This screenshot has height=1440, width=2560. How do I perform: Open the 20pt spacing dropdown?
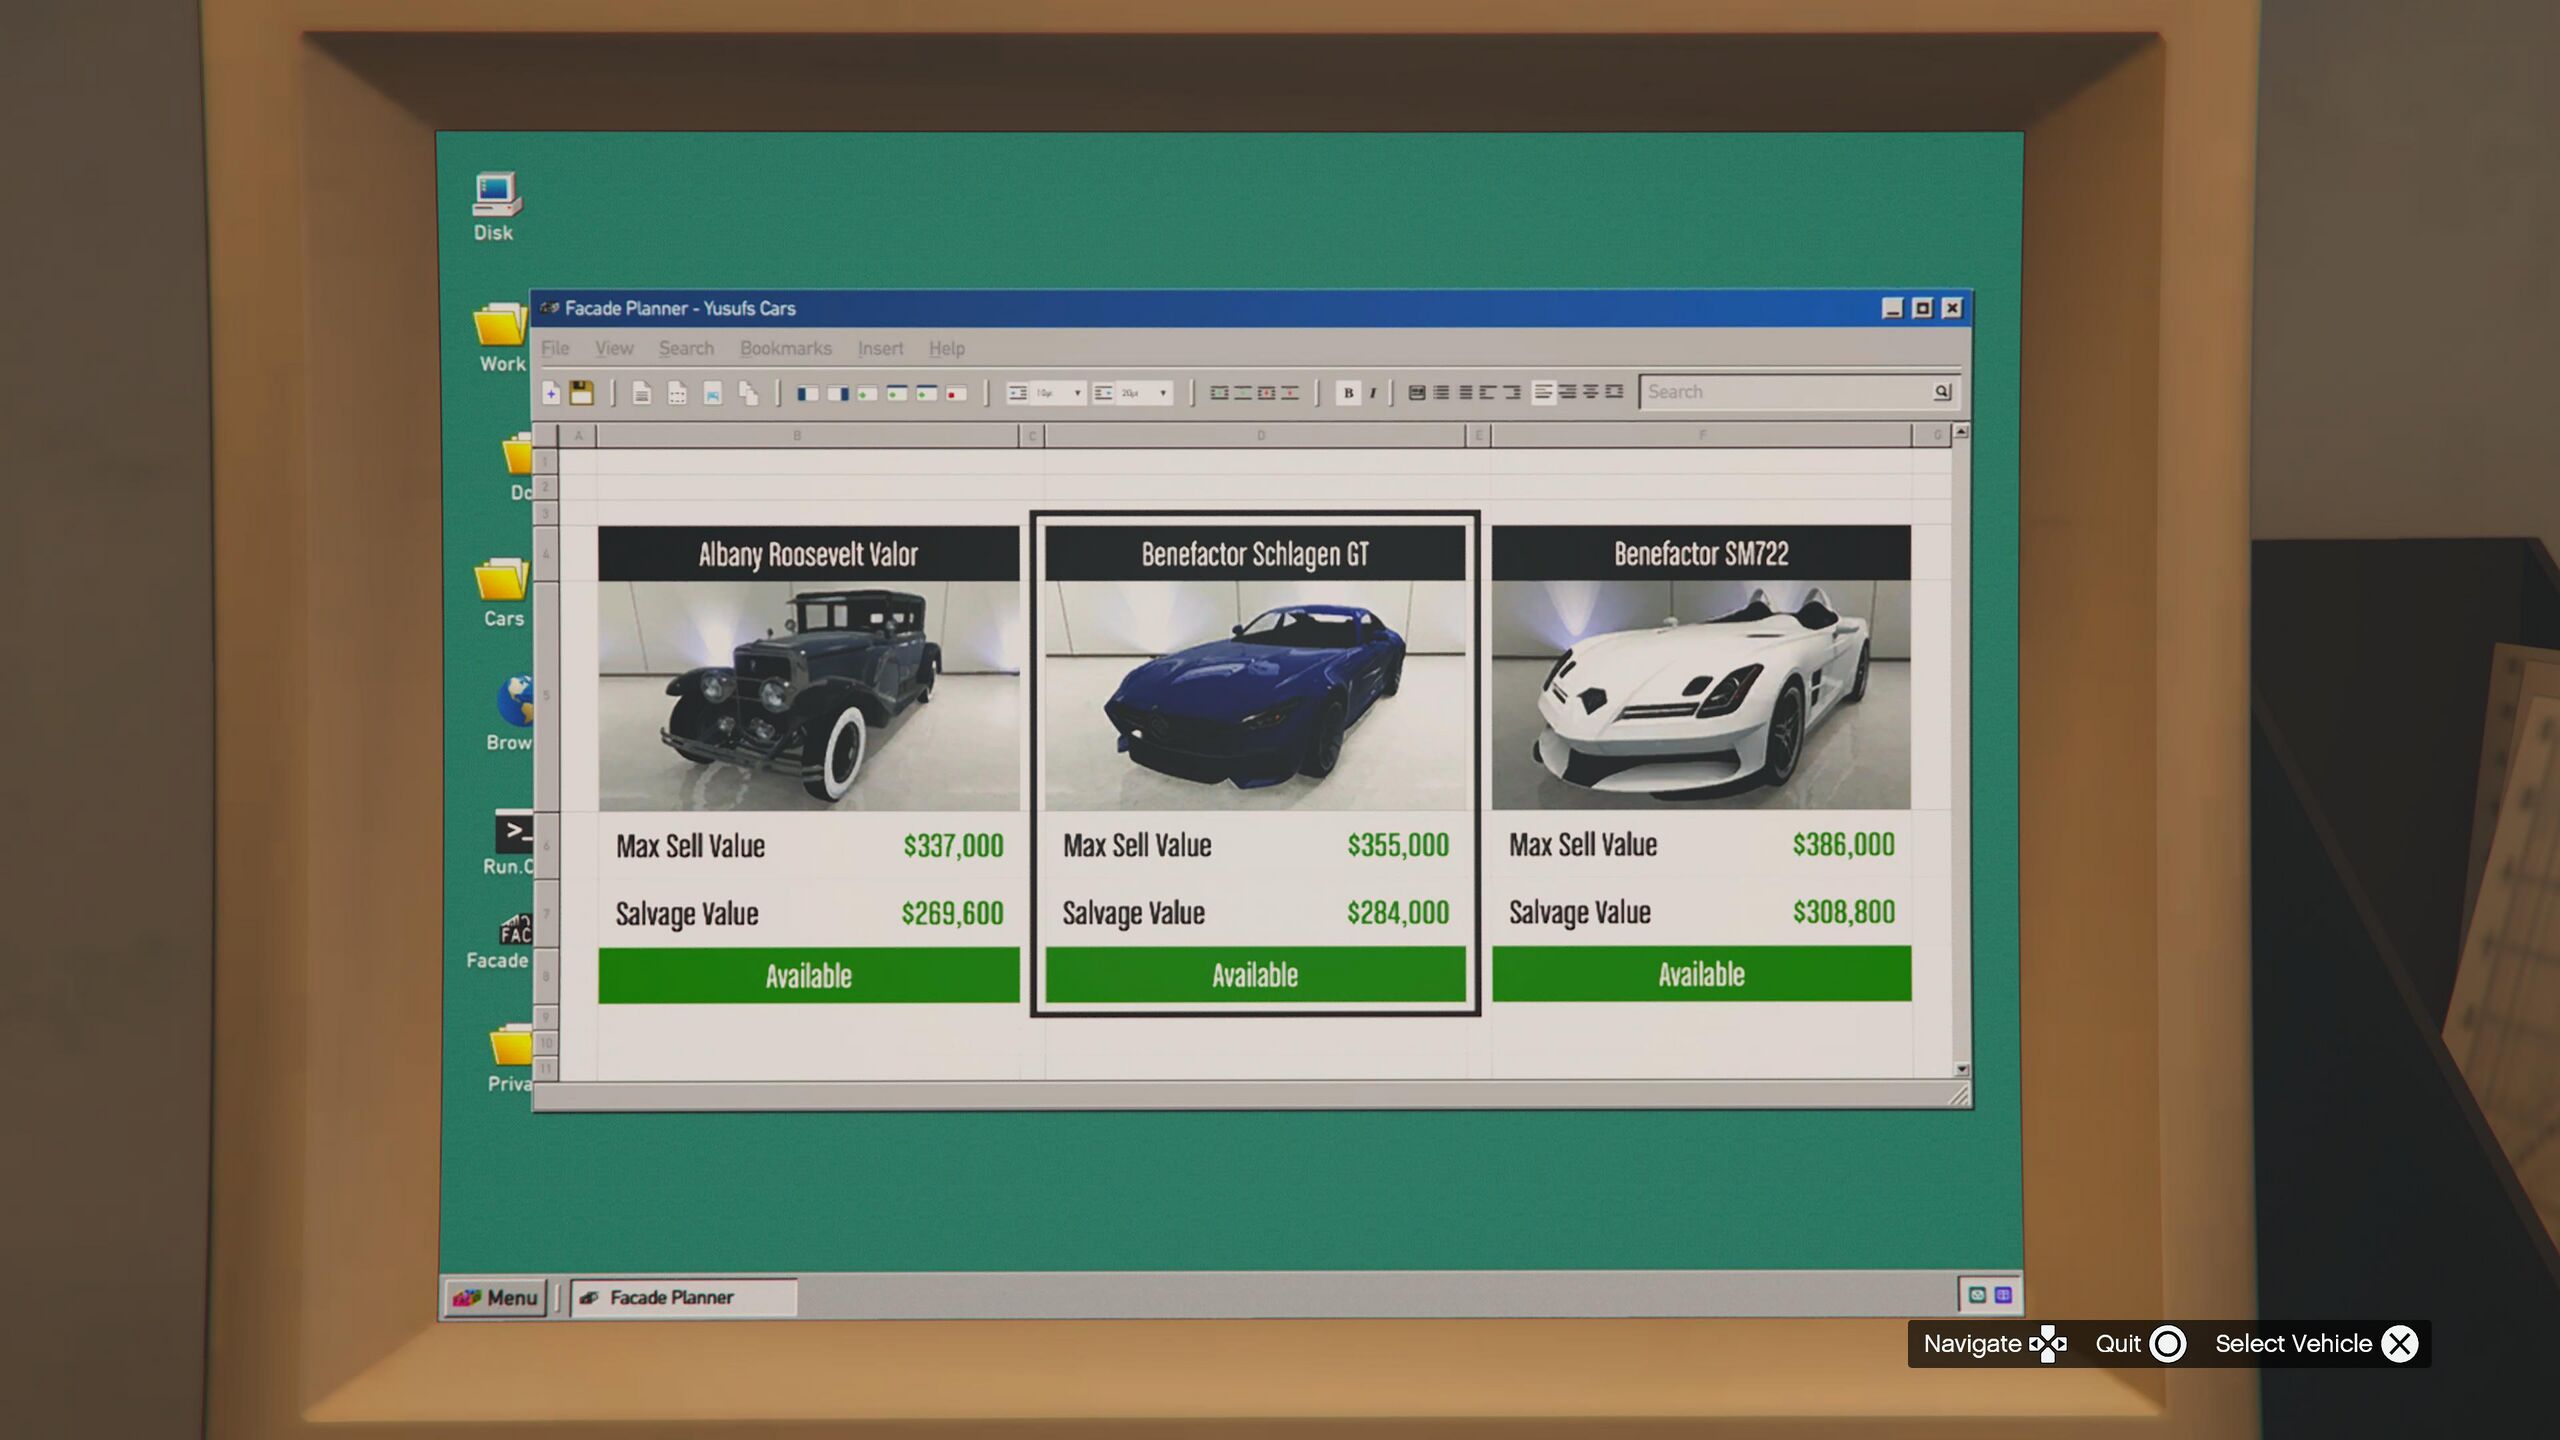click(x=1163, y=393)
